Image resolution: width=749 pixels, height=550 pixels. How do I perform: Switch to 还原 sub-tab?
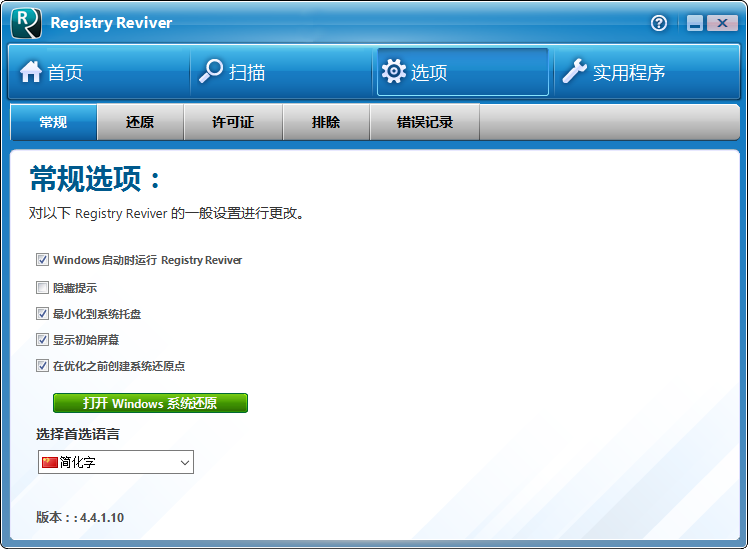click(140, 122)
